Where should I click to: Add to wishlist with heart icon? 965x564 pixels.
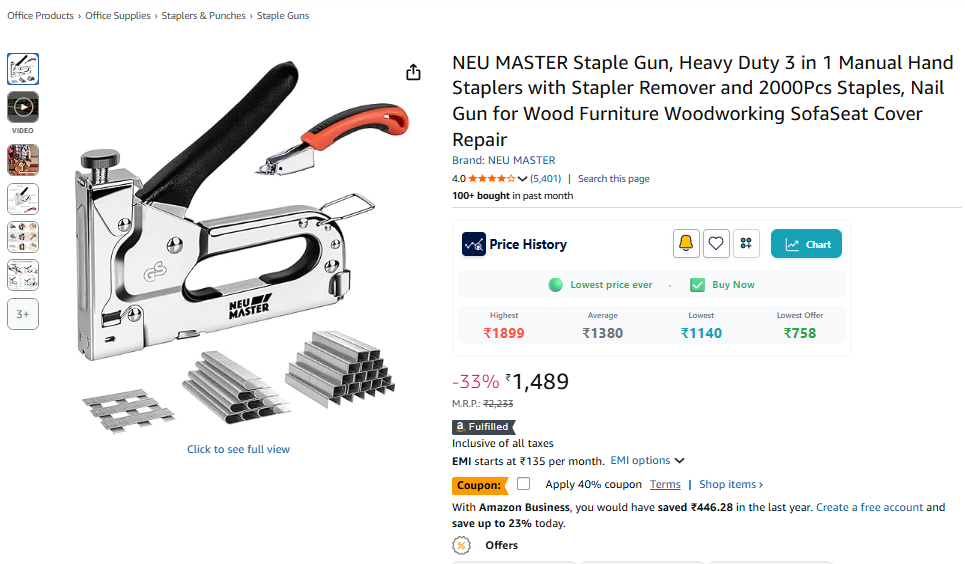716,244
